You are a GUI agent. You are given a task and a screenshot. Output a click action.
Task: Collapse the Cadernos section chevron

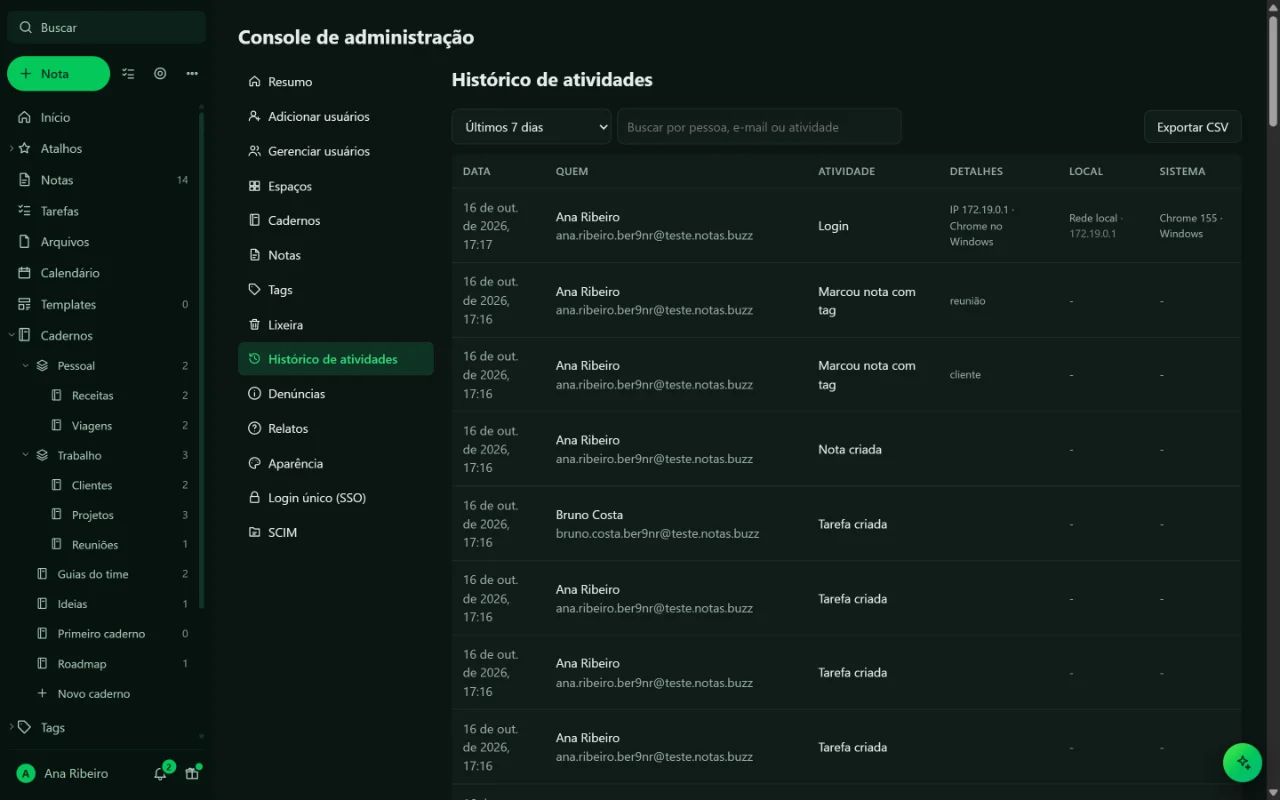pos(11,335)
